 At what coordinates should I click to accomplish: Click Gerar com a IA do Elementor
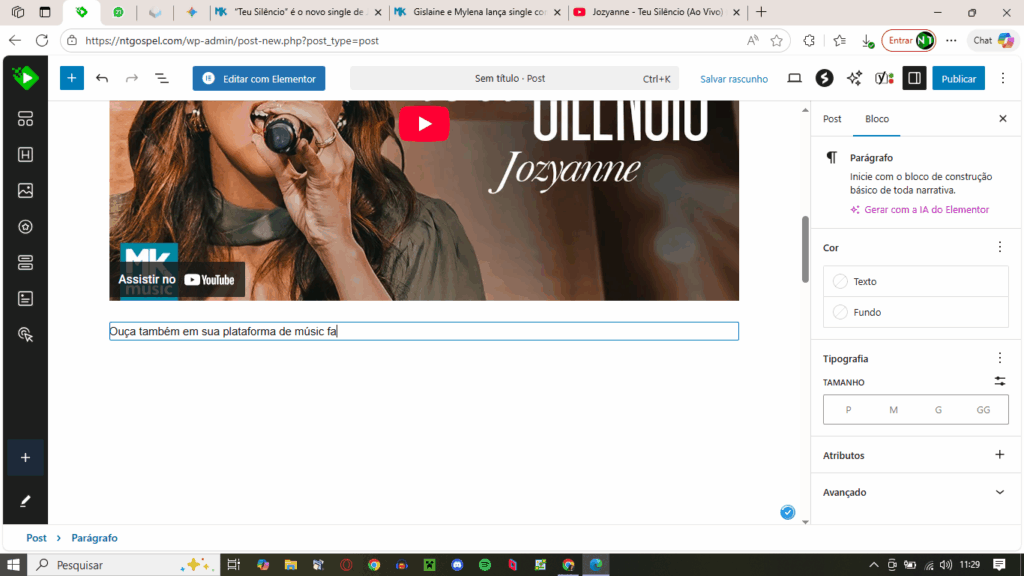click(920, 210)
